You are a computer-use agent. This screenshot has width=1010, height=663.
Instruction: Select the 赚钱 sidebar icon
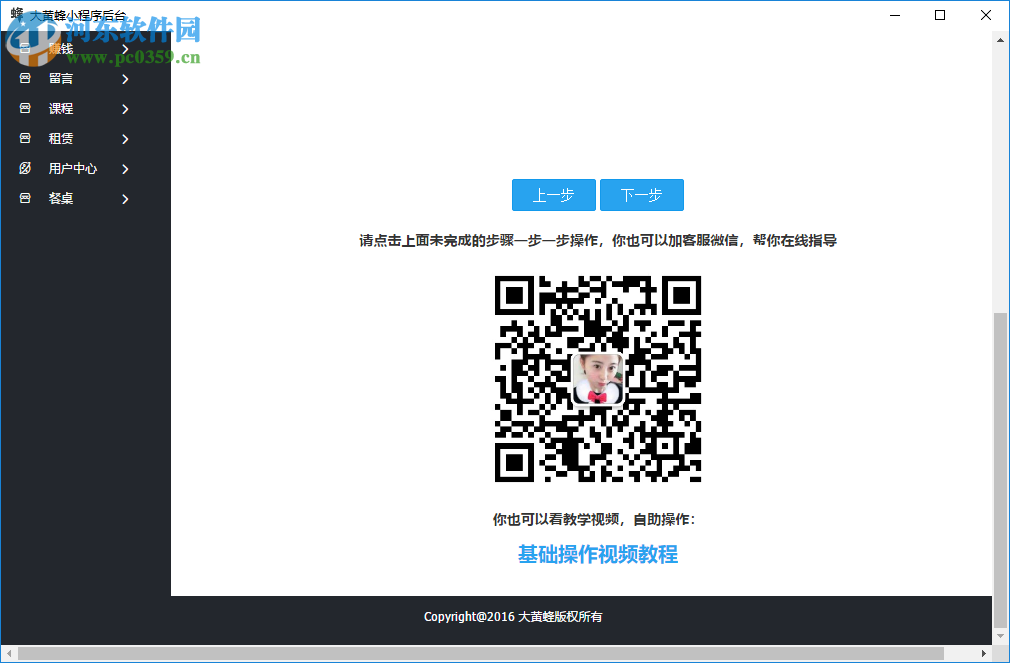tap(24, 48)
